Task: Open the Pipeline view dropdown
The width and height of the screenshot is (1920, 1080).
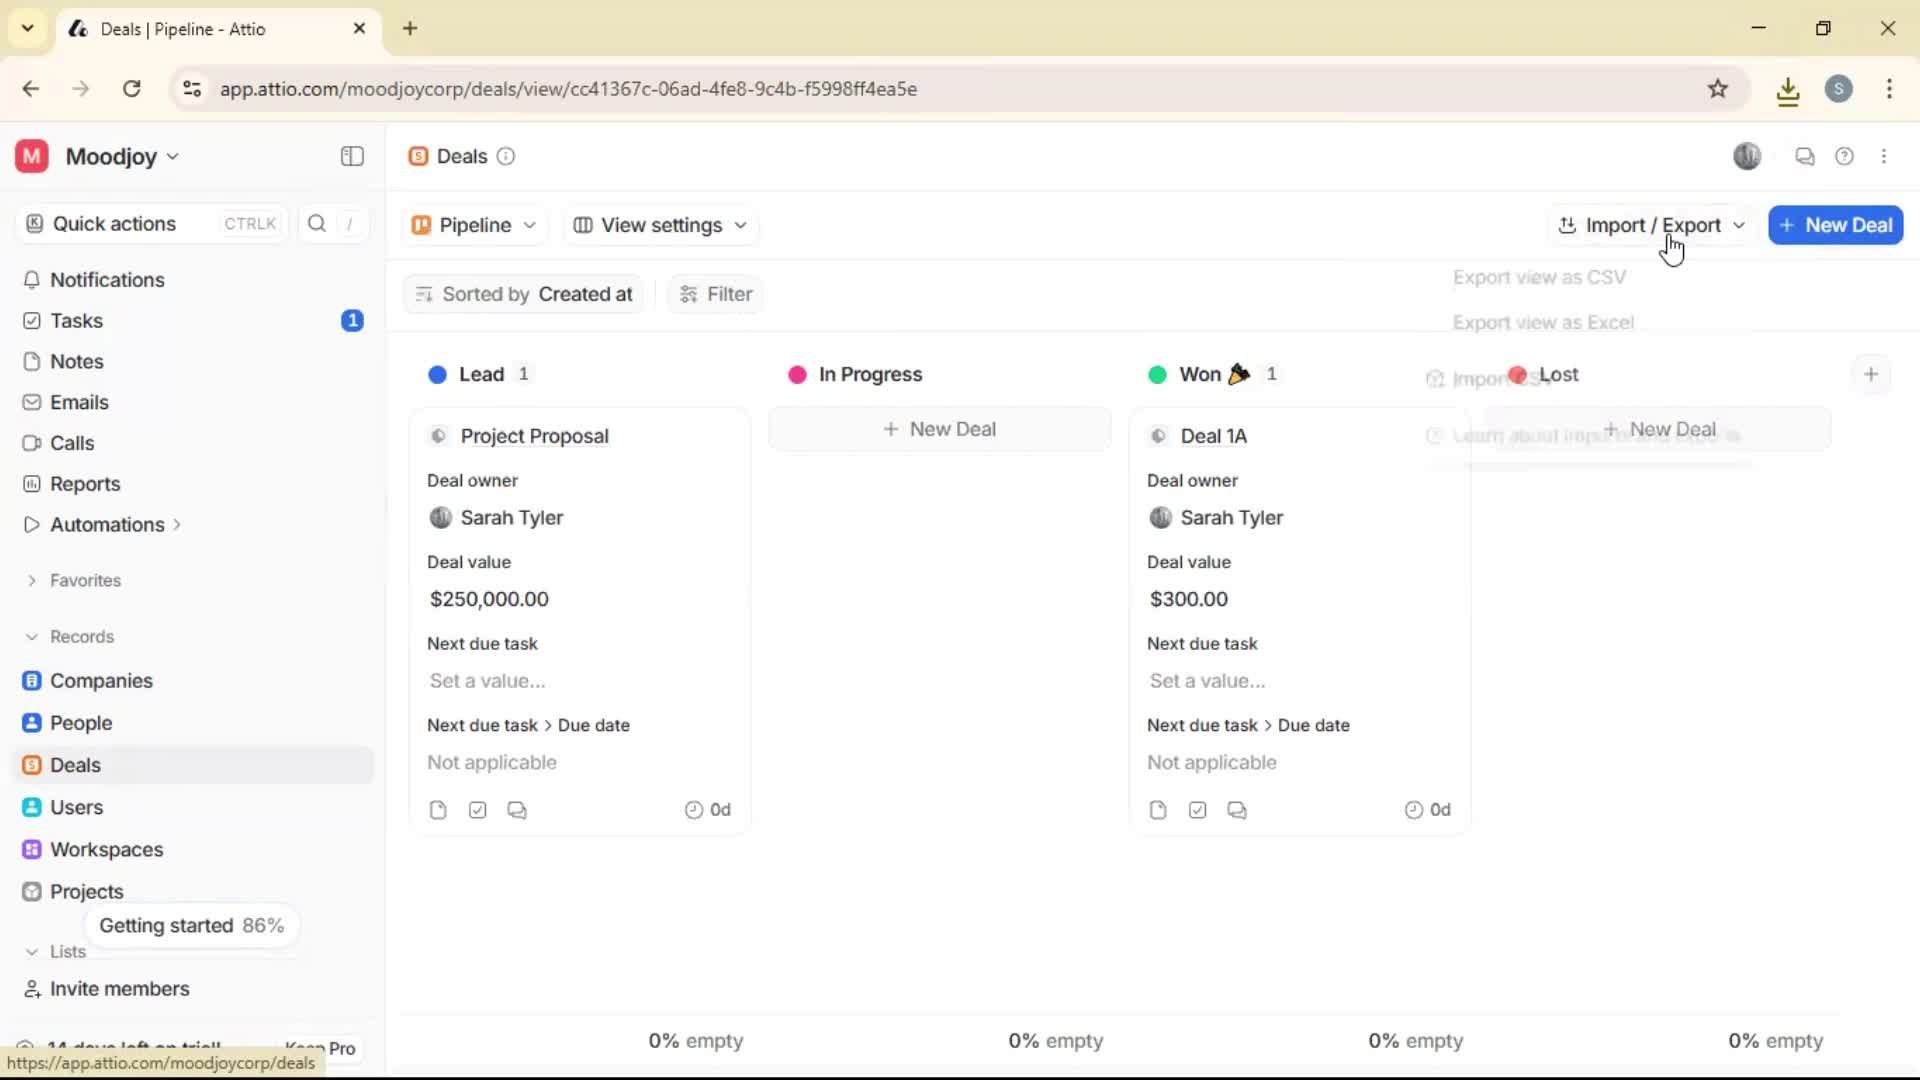Action: point(473,225)
